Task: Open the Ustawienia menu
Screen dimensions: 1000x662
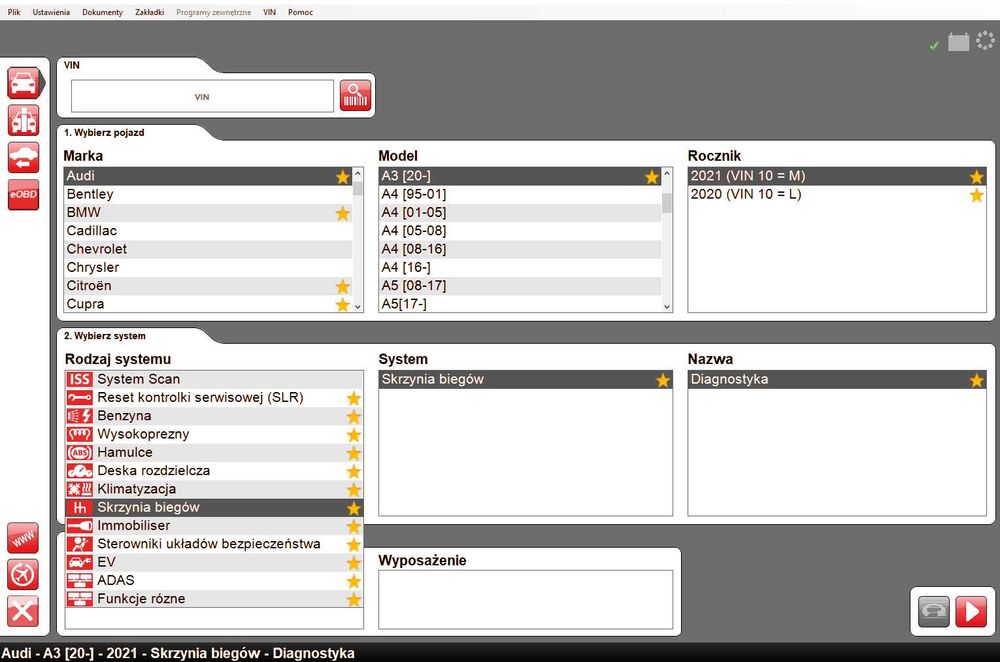Action: (x=51, y=12)
